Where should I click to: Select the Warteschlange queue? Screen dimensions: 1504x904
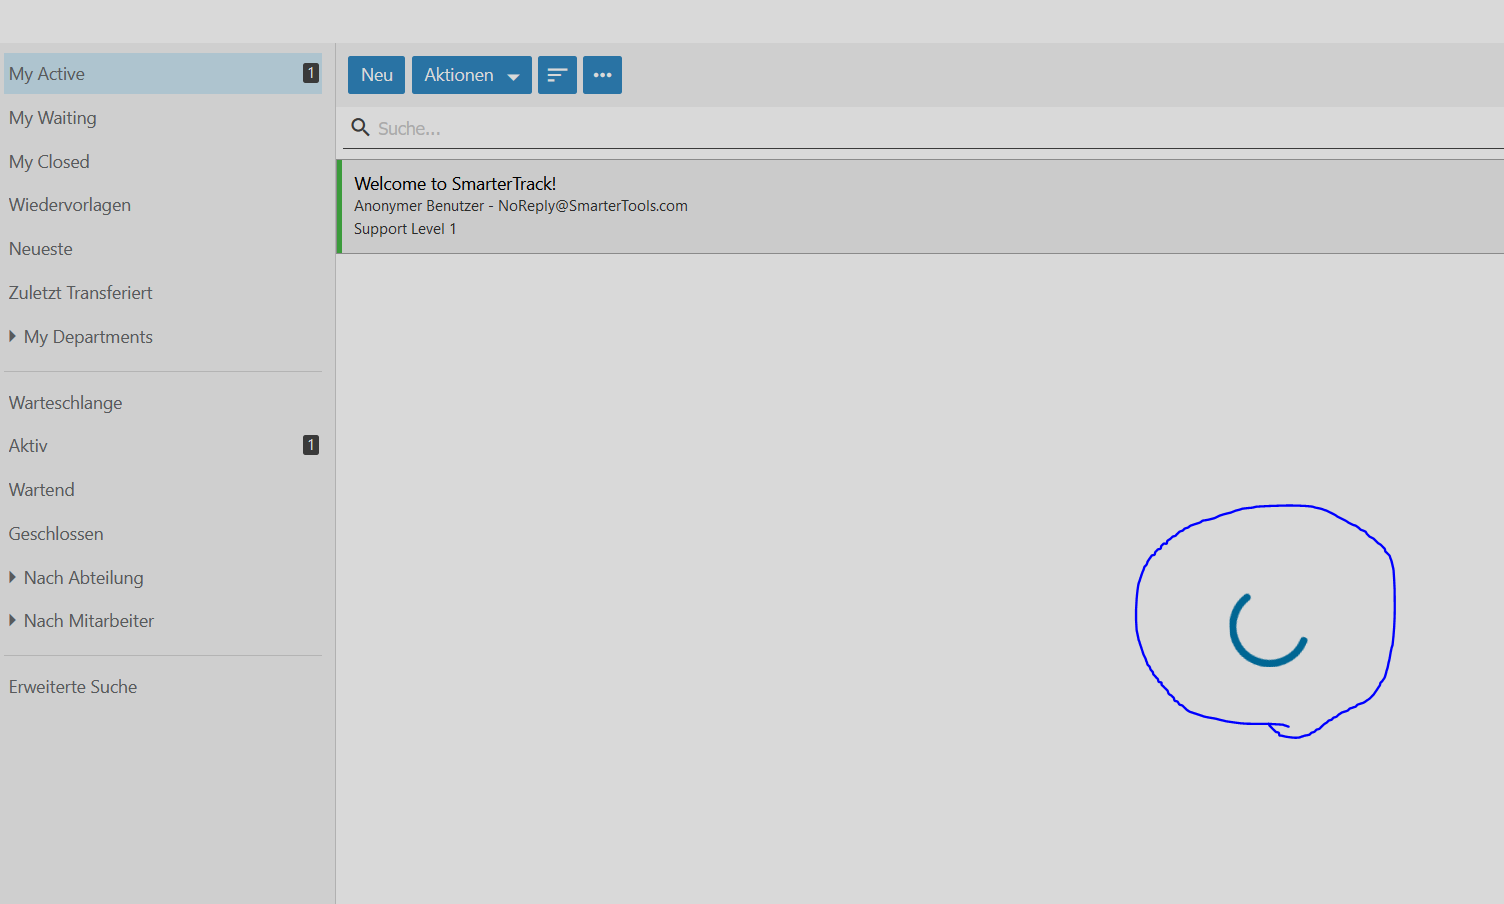[66, 403]
